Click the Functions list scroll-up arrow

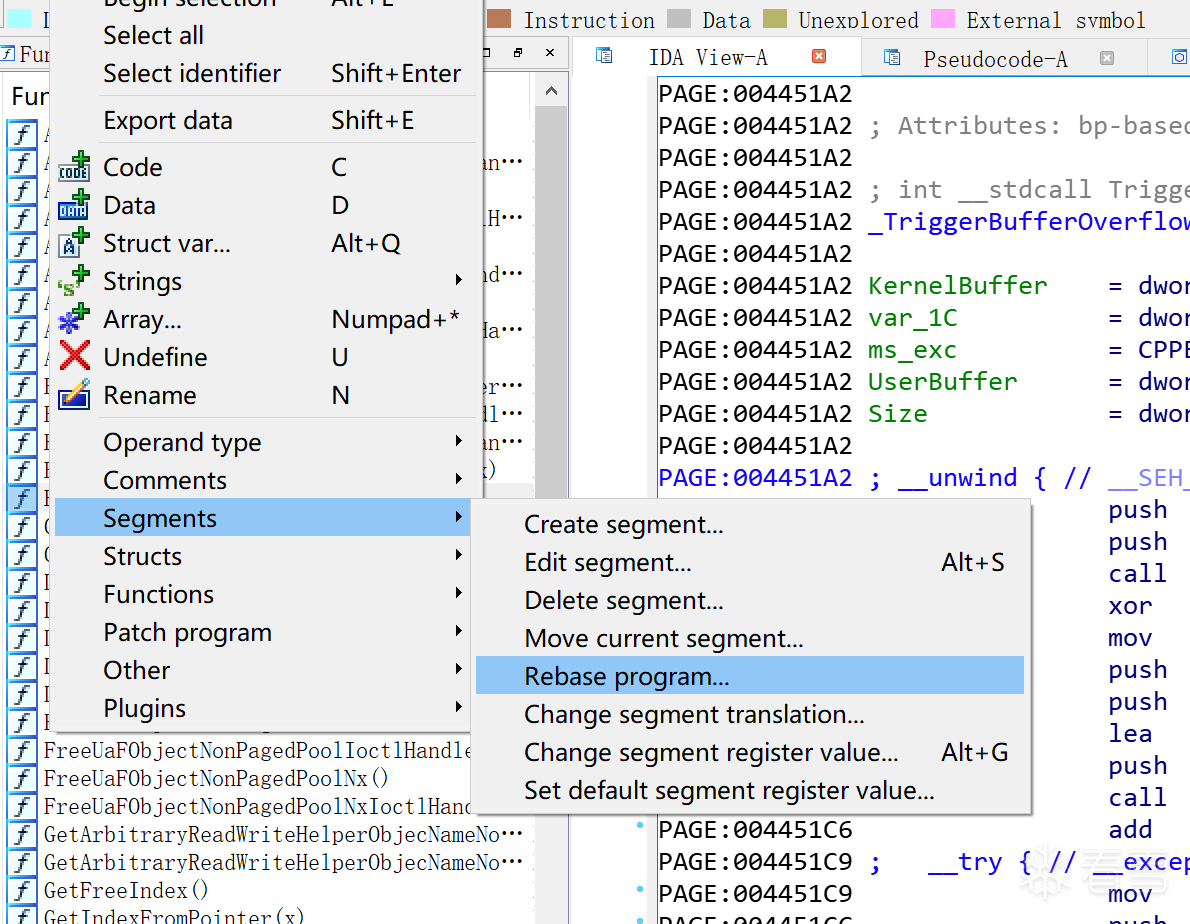point(552,92)
